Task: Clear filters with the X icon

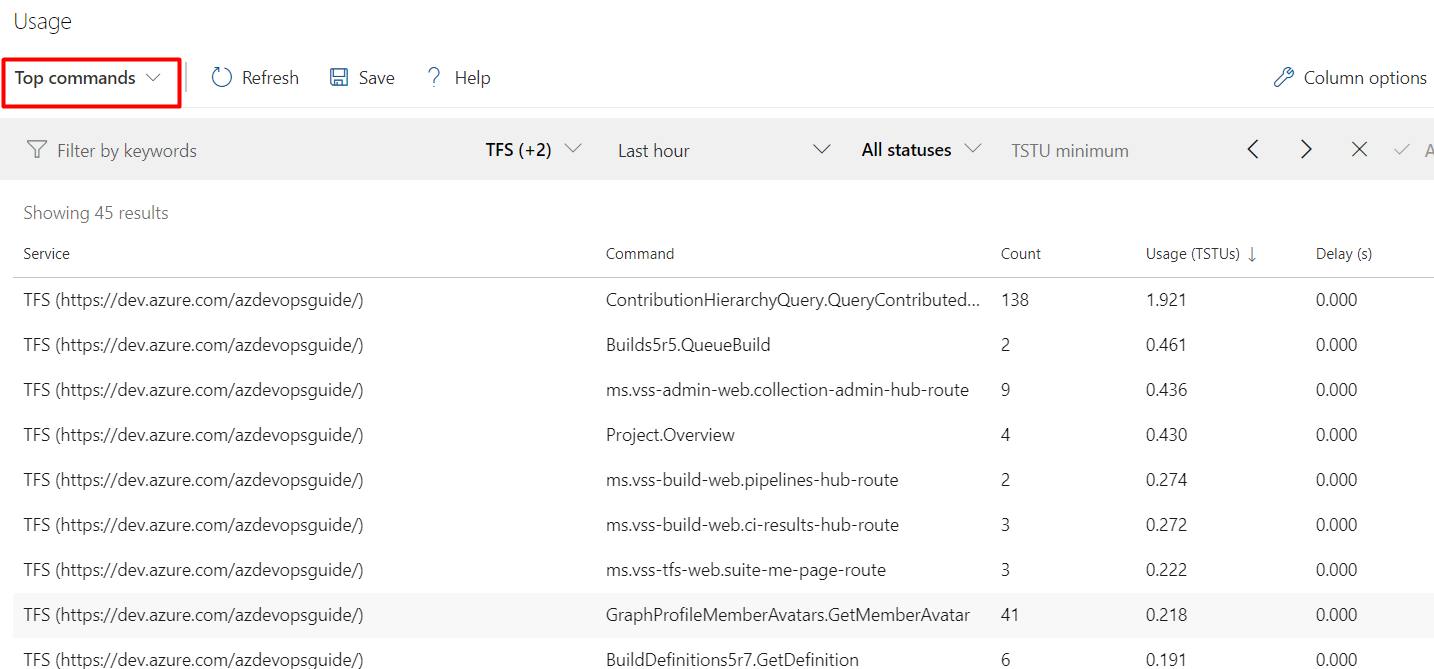Action: tap(1359, 150)
